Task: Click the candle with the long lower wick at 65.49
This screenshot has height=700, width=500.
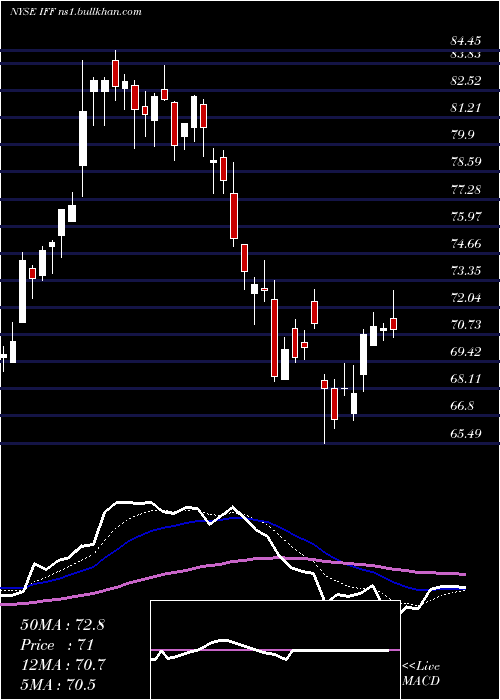Action: [325, 384]
